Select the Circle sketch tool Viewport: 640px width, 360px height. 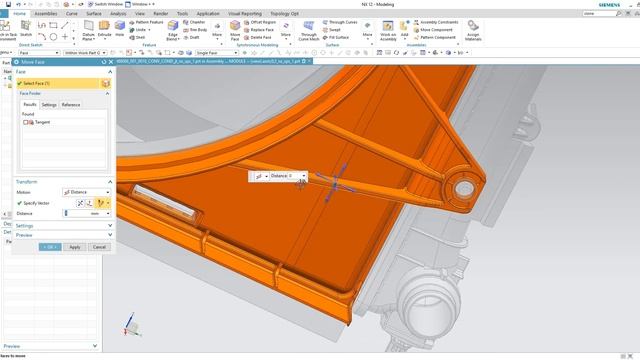coord(53,37)
